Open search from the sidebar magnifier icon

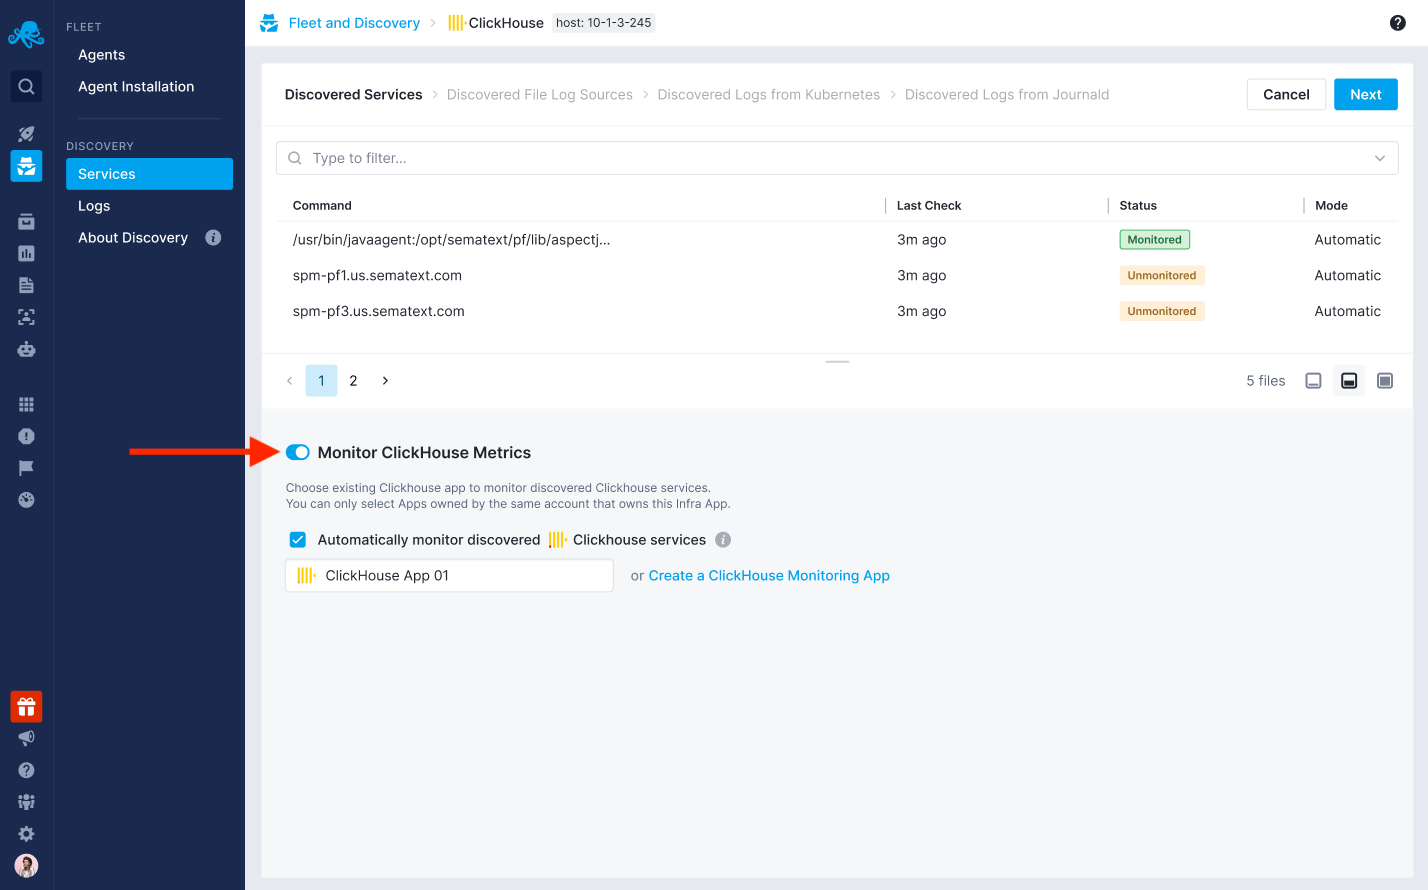[26, 87]
